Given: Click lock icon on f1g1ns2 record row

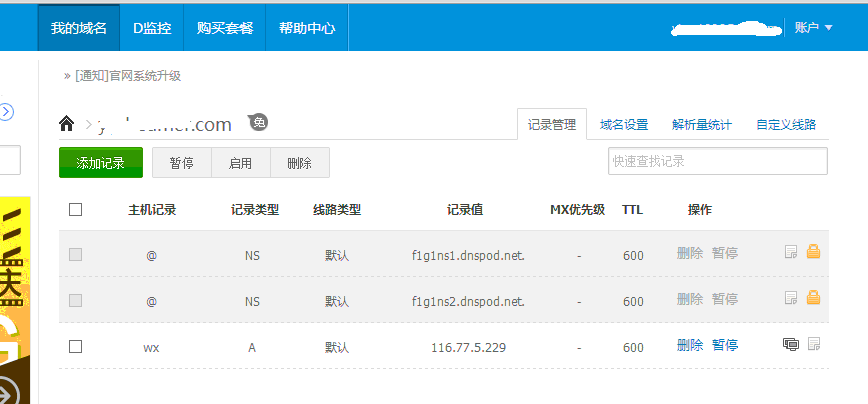Looking at the screenshot, I should 813,298.
